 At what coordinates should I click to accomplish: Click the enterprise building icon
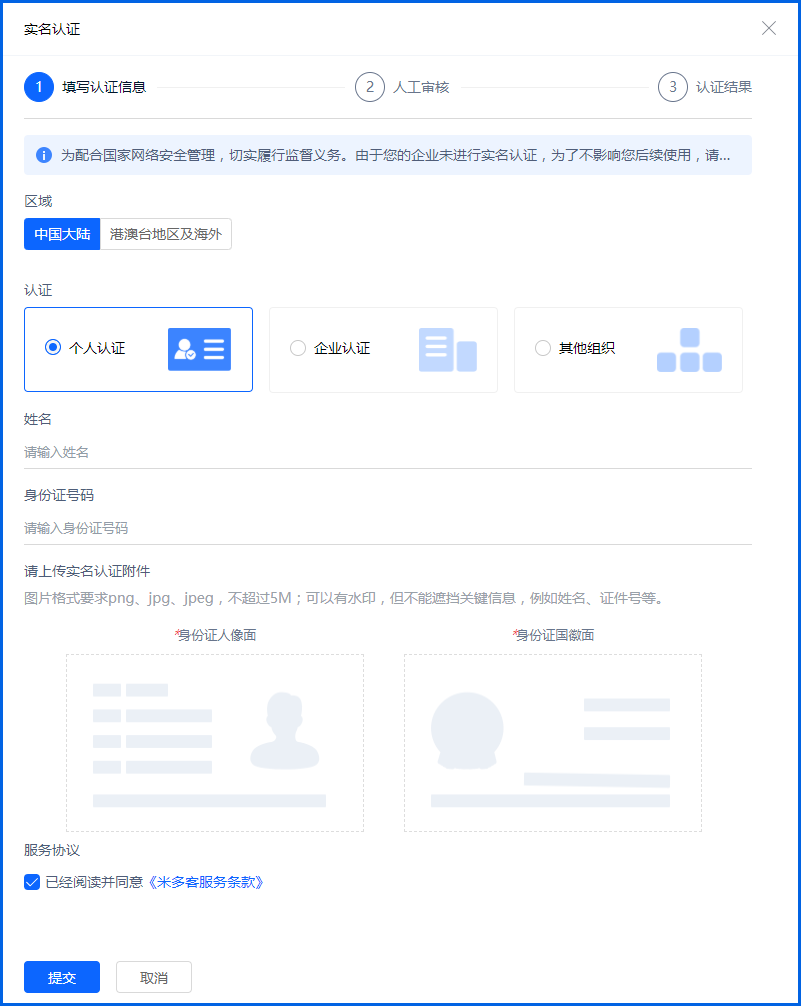click(x=448, y=350)
